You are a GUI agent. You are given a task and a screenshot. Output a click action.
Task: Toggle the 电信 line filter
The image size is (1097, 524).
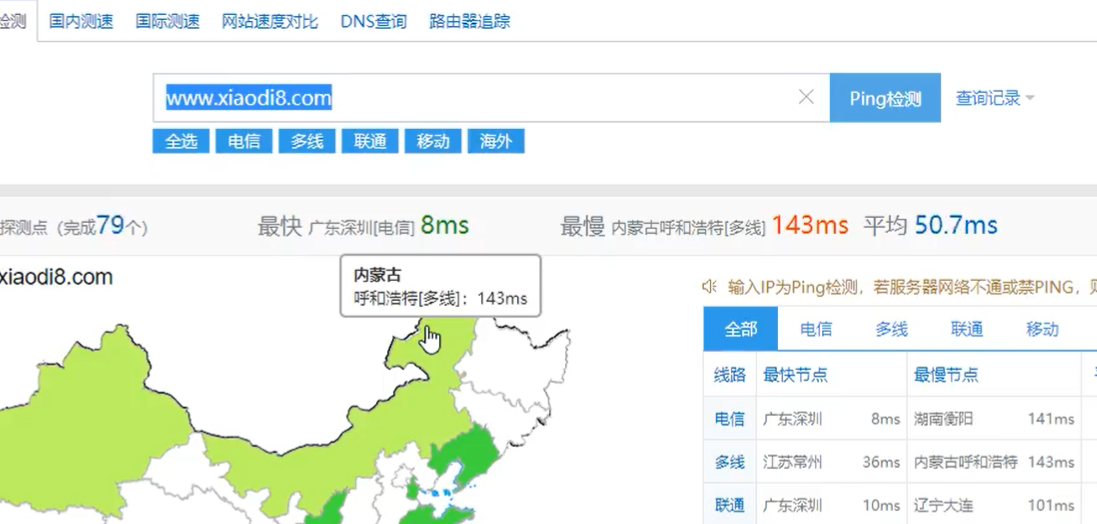(x=244, y=141)
